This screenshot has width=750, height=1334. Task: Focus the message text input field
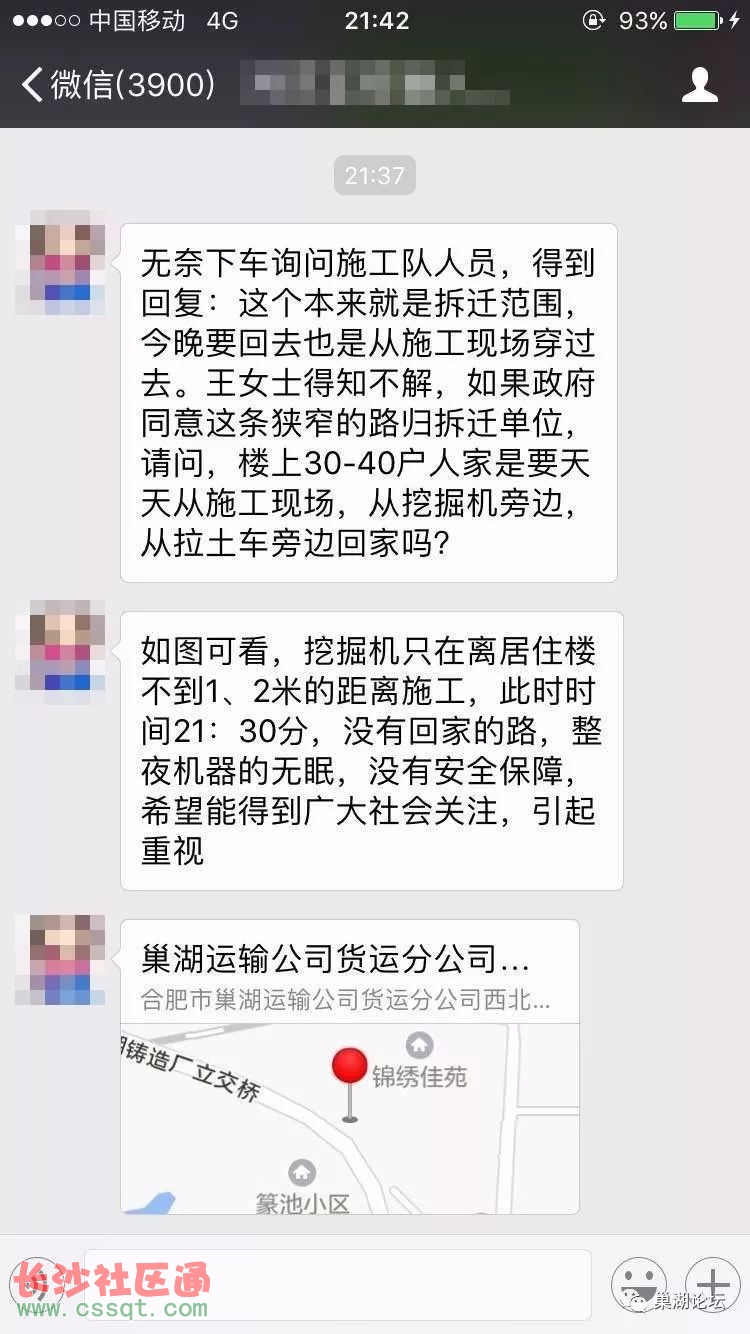[338, 1284]
